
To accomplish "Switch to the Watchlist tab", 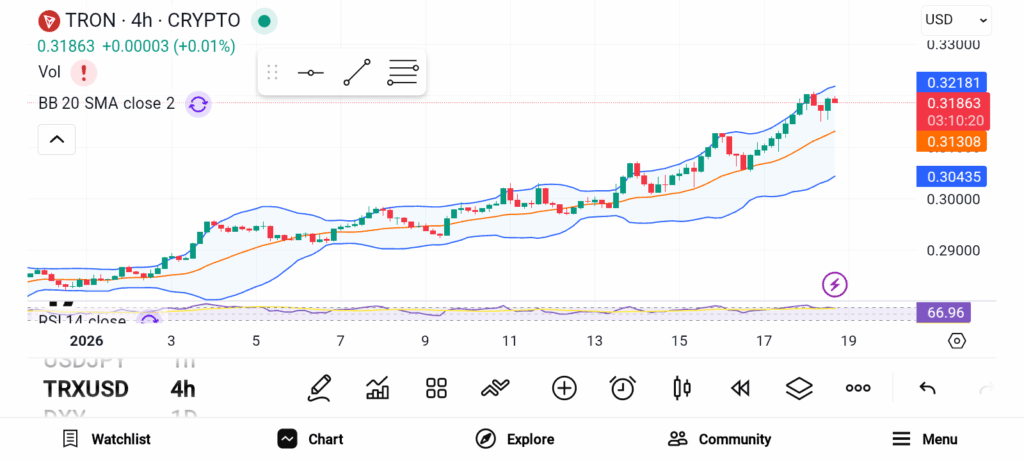I will 107,439.
